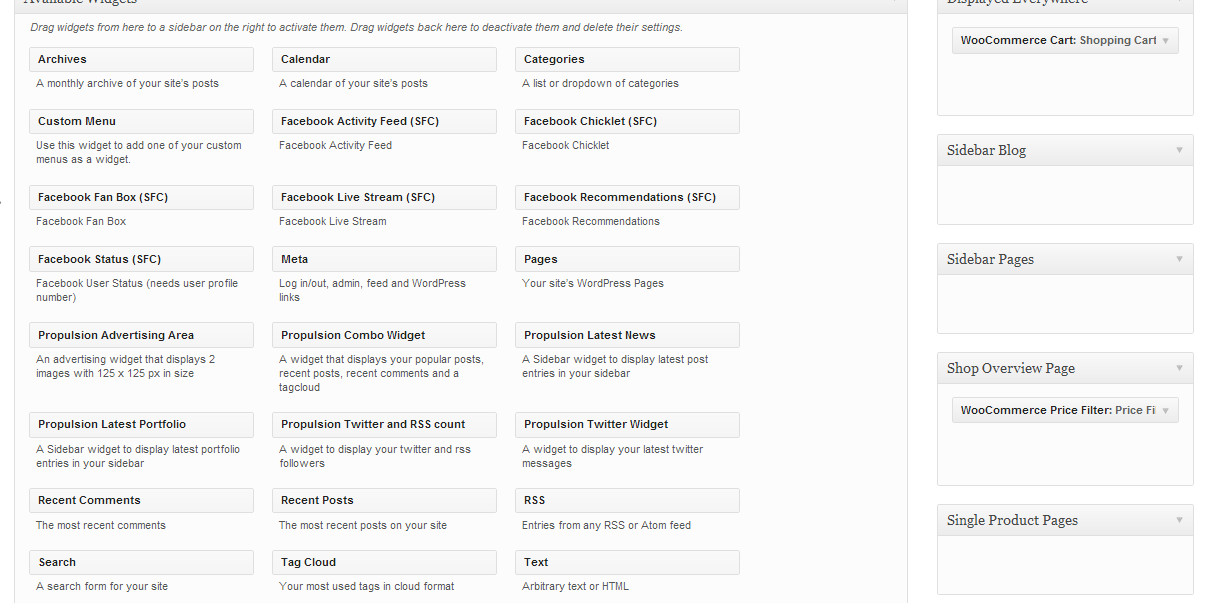Choose the Propulsion Twitter Widget

click(627, 425)
